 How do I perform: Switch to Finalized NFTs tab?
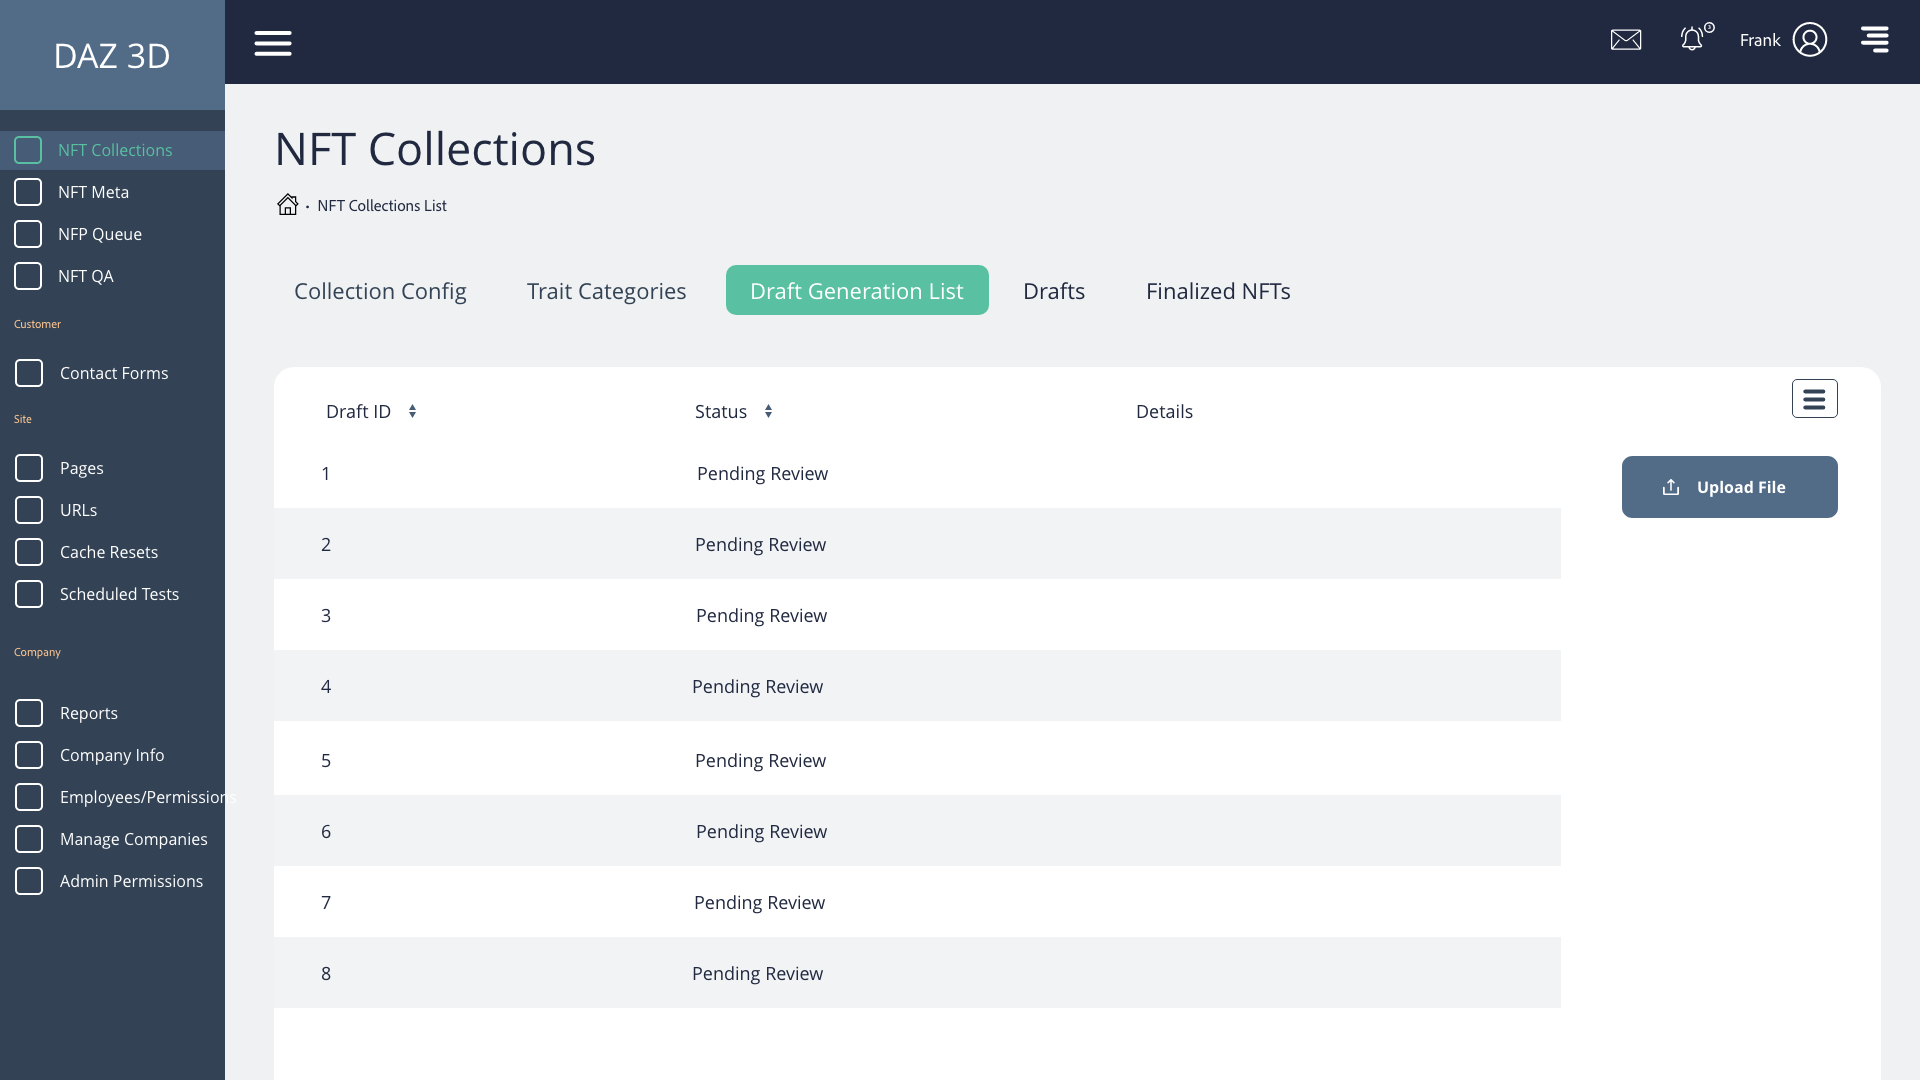[1218, 291]
